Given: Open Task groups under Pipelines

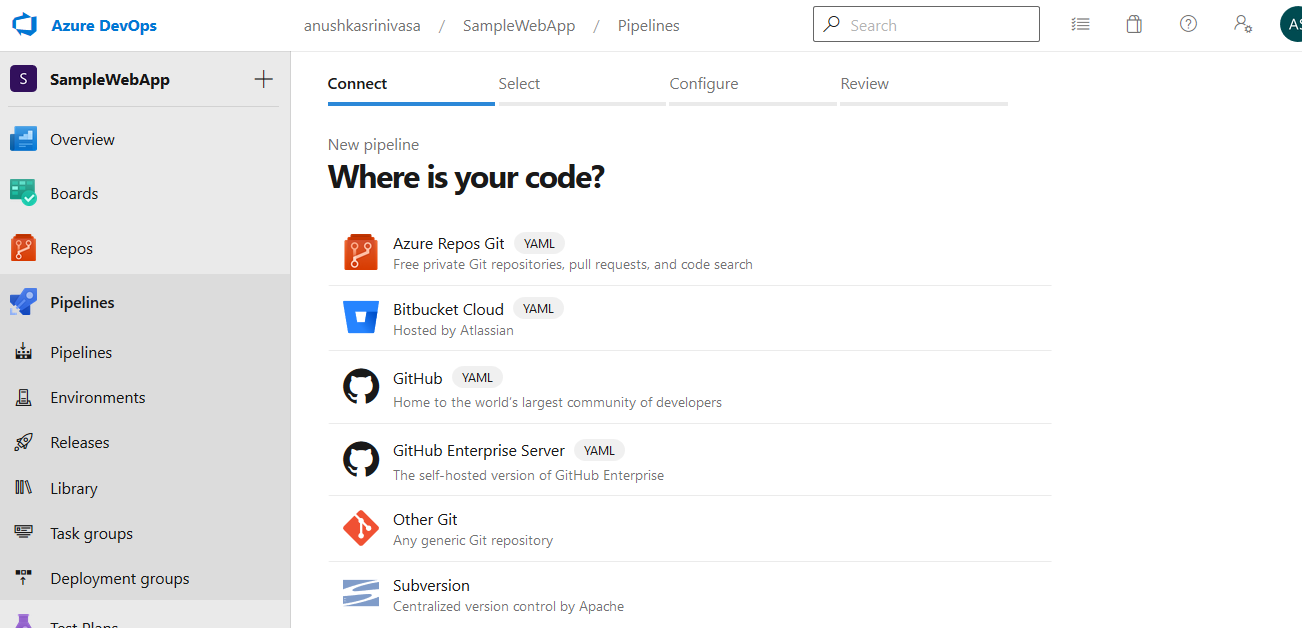Looking at the screenshot, I should 145,533.
